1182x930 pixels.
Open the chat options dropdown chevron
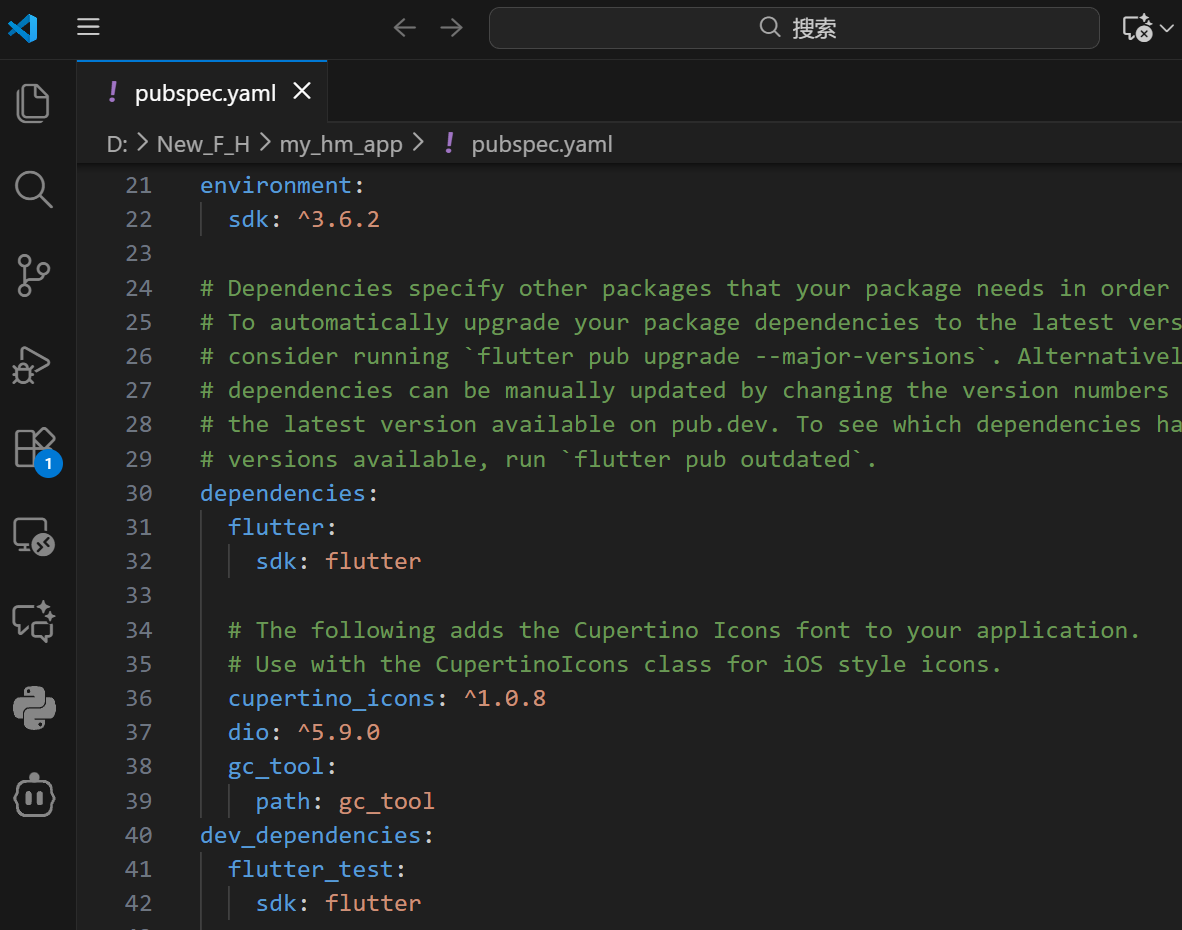[1169, 27]
